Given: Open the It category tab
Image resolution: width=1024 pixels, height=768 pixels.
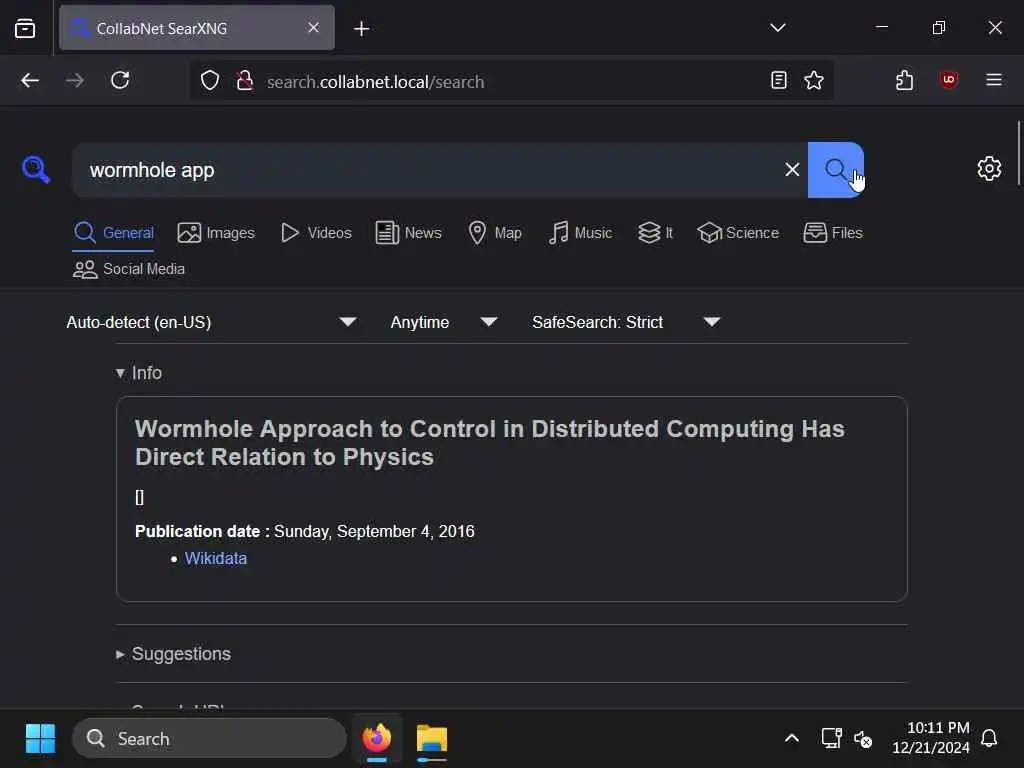Looking at the screenshot, I should click(655, 233).
